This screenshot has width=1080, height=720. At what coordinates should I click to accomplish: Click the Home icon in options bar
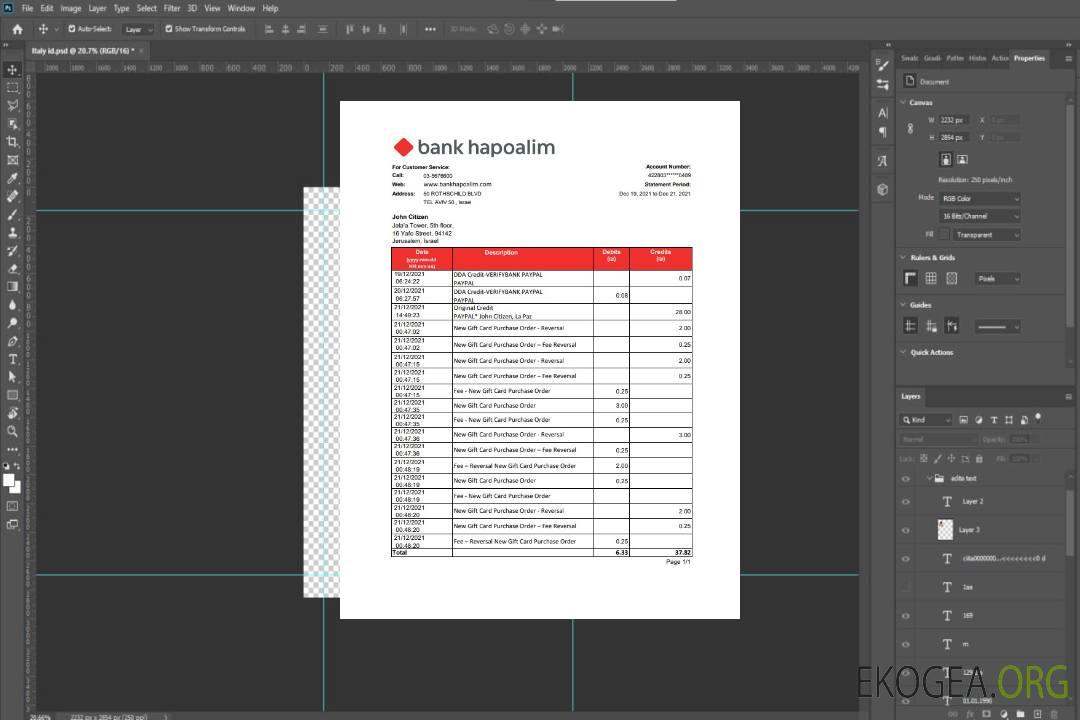coord(17,29)
